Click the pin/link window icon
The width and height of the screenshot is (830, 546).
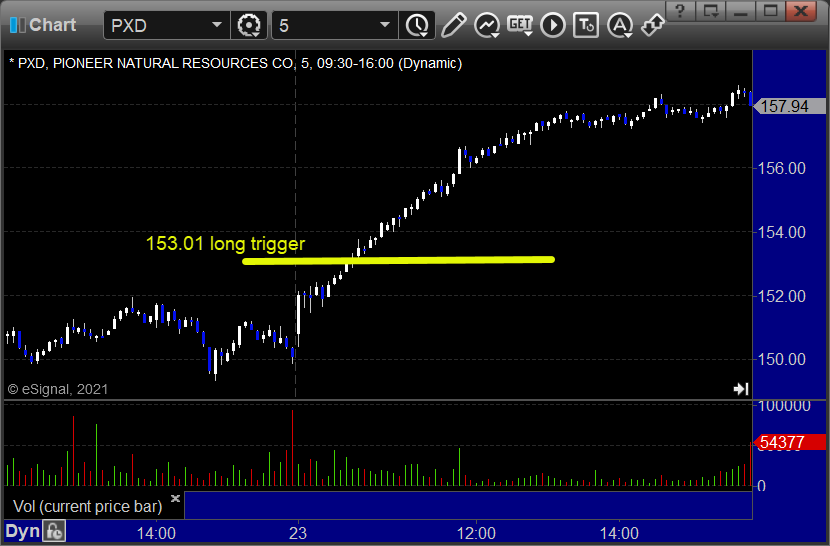click(653, 25)
